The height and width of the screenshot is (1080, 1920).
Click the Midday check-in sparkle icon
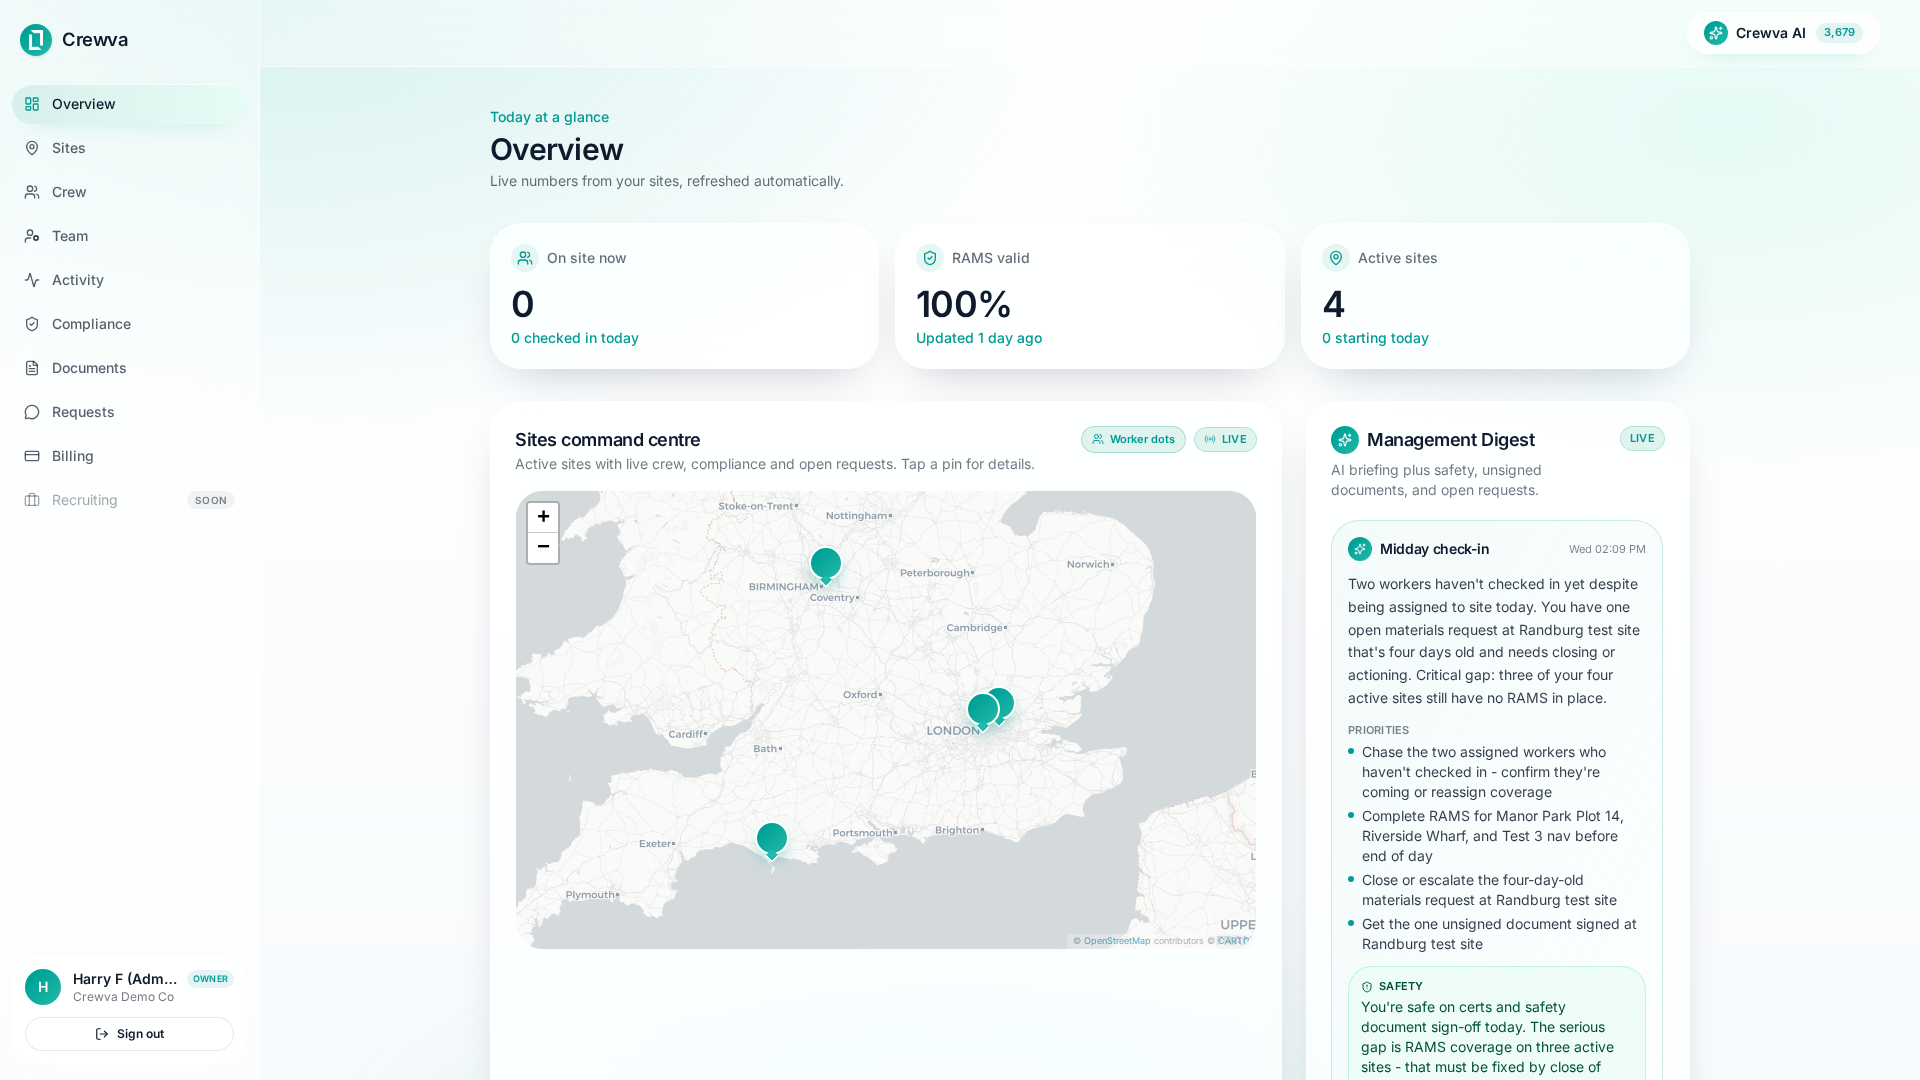point(1360,549)
